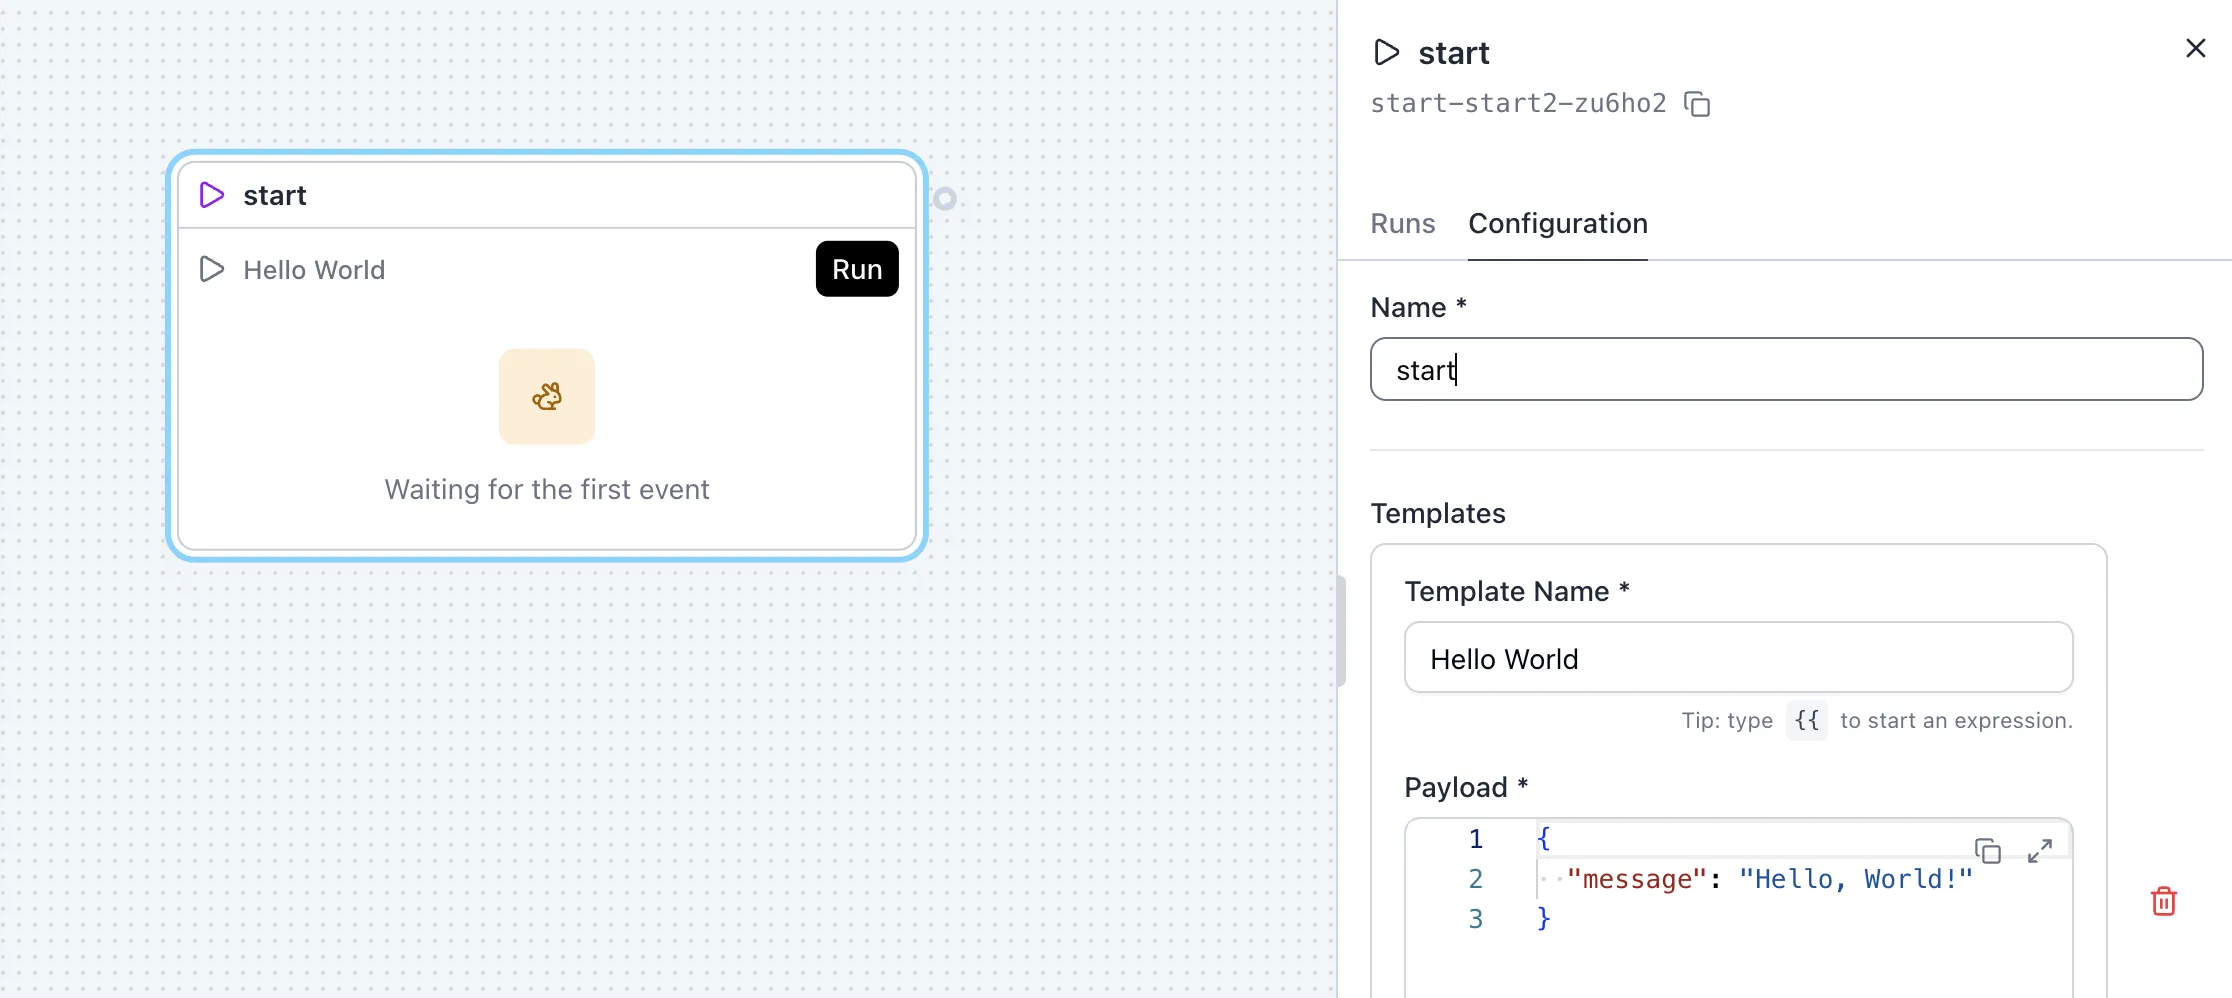Click the rabbit waiting icon in the node
The image size is (2232, 998).
[547, 397]
